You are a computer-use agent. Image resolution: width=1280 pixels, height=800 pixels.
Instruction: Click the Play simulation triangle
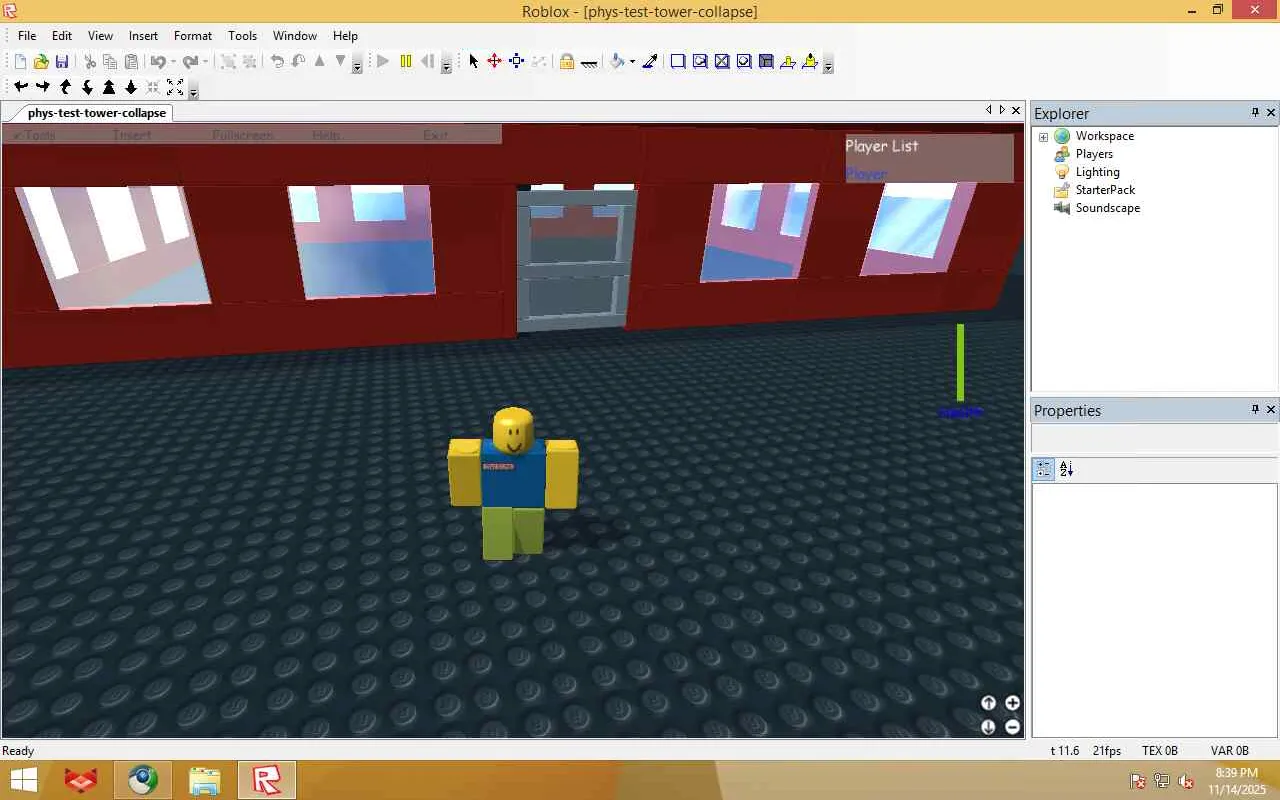(x=383, y=62)
